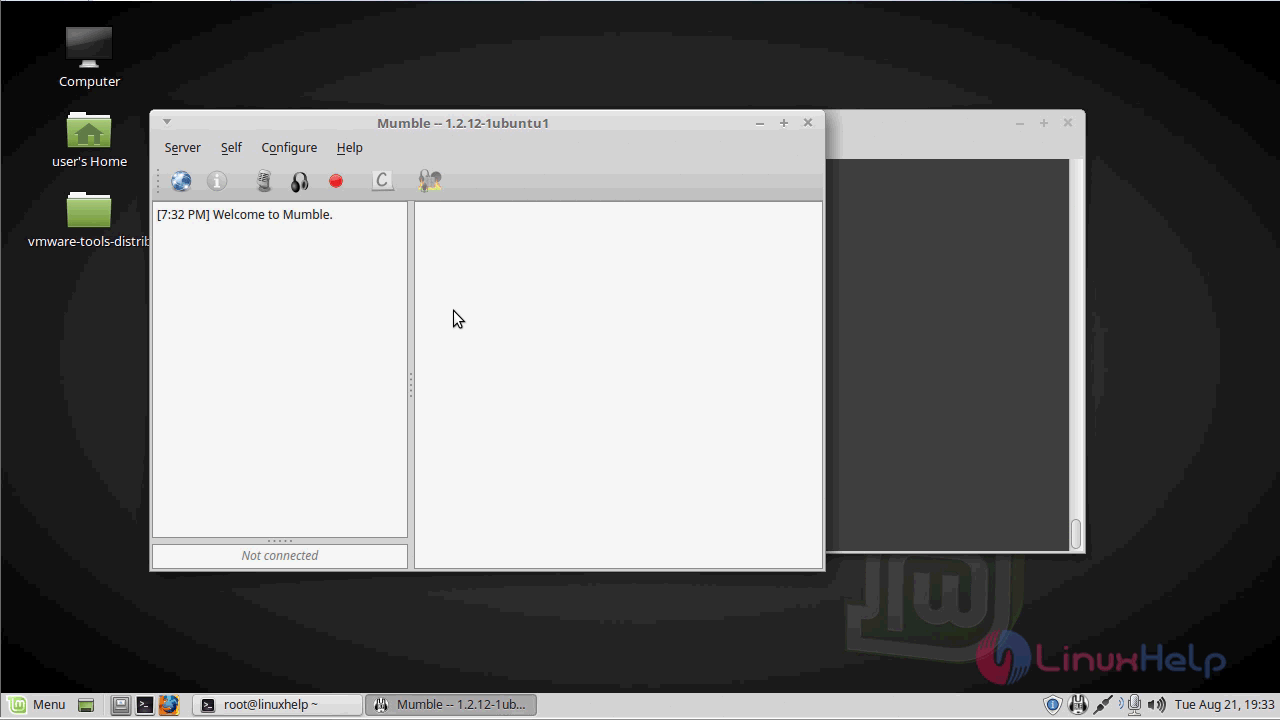Open the Mumble window menu arrow in title bar
1280x720 pixels.
click(167, 122)
